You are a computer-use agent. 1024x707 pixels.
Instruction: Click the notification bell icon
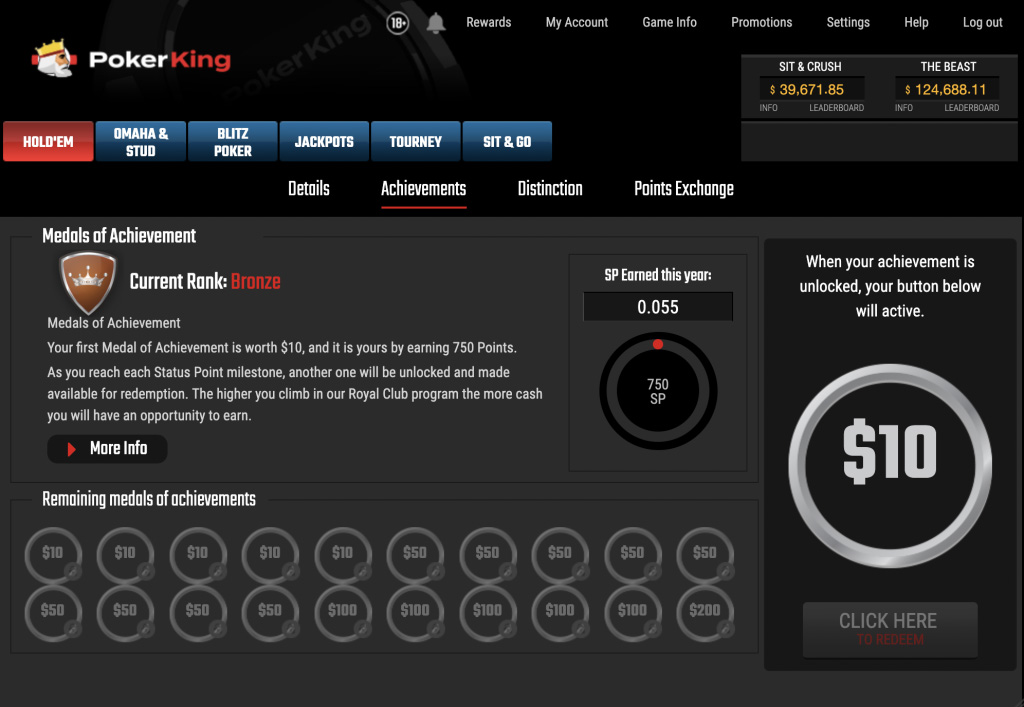coord(436,23)
